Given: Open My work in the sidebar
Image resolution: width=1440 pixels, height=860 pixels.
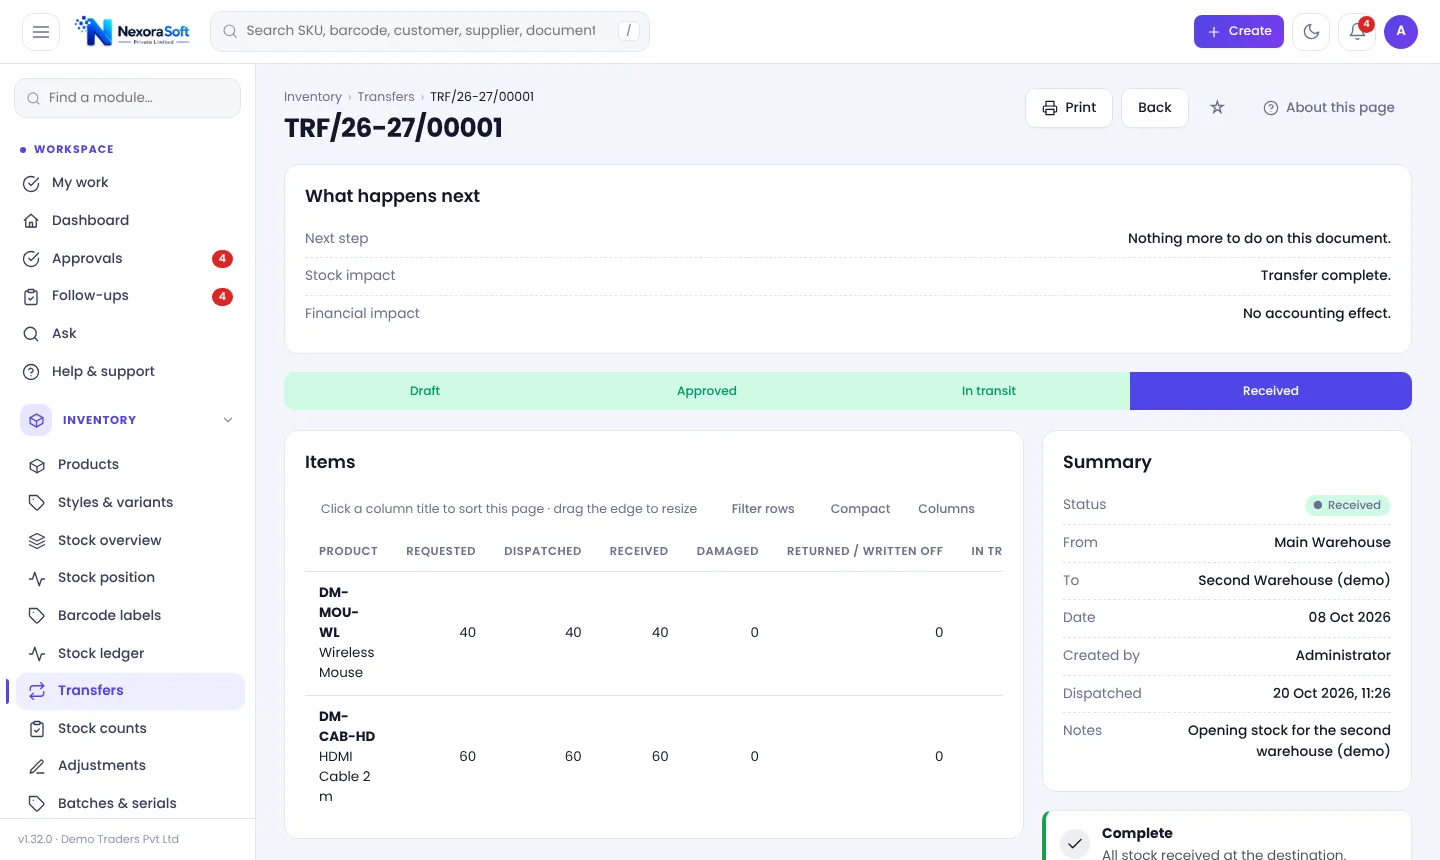Looking at the screenshot, I should pyautogui.click(x=128, y=183).
